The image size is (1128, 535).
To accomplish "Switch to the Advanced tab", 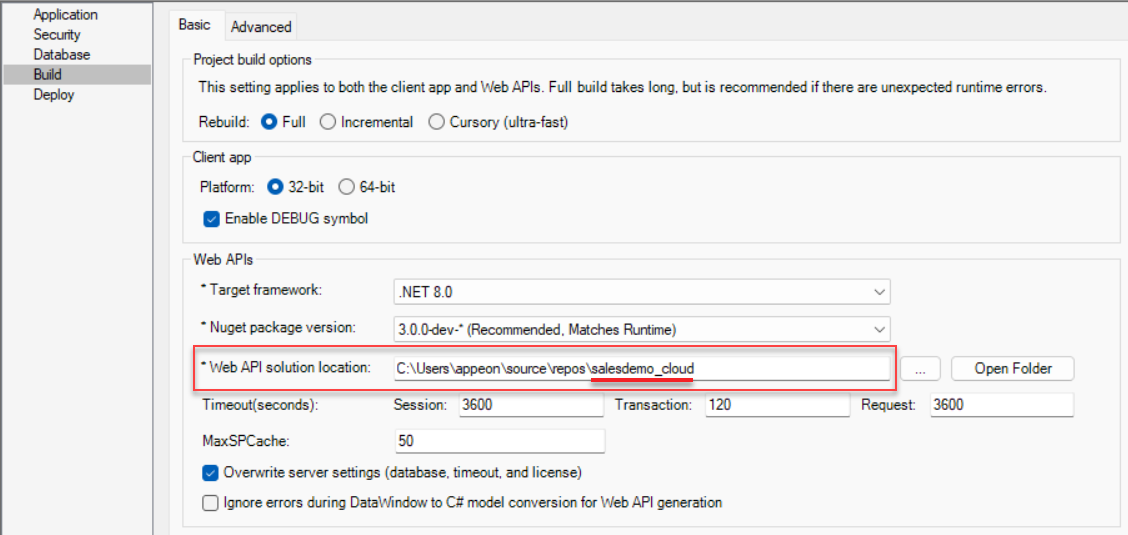I will point(260,27).
